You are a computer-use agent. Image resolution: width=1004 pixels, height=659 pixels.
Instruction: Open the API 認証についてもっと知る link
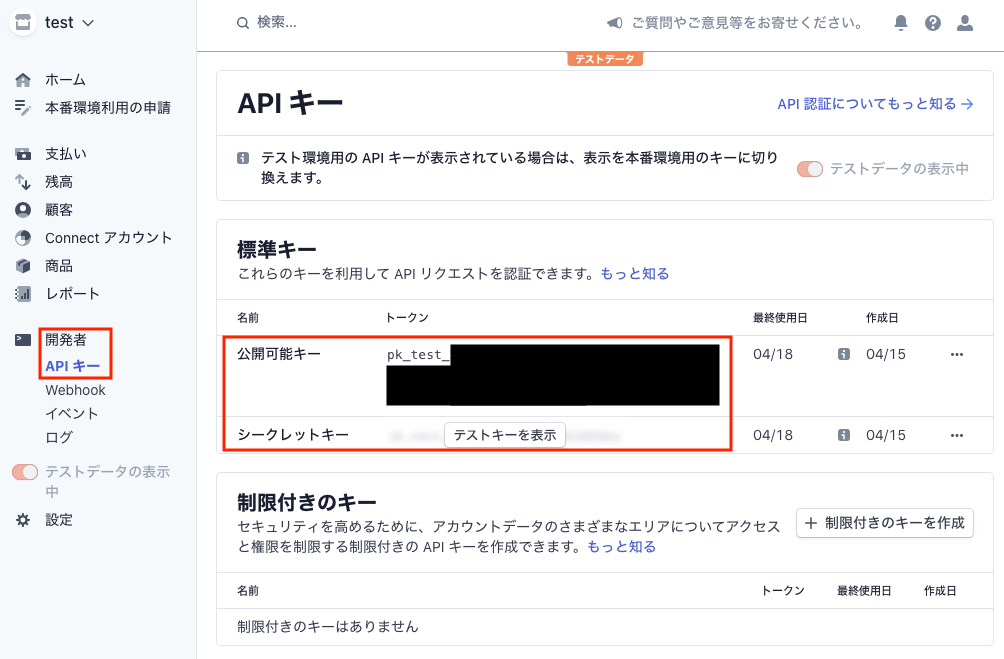click(869, 103)
